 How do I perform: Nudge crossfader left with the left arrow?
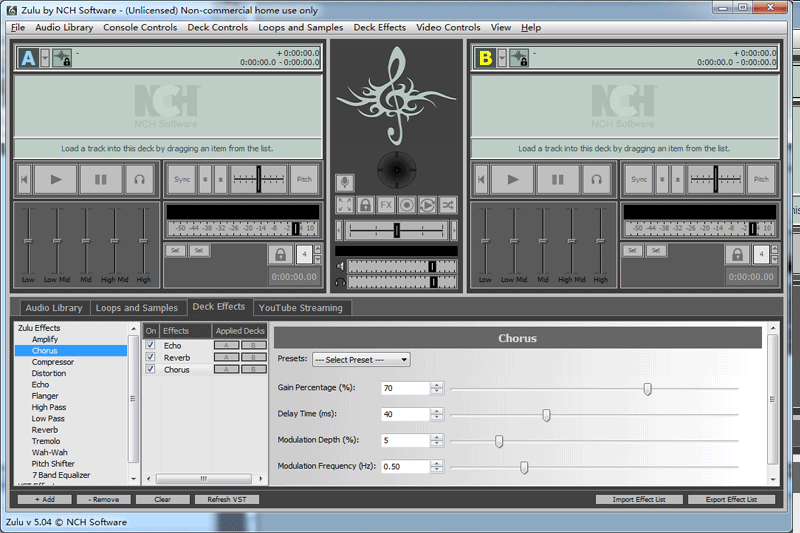pos(339,230)
